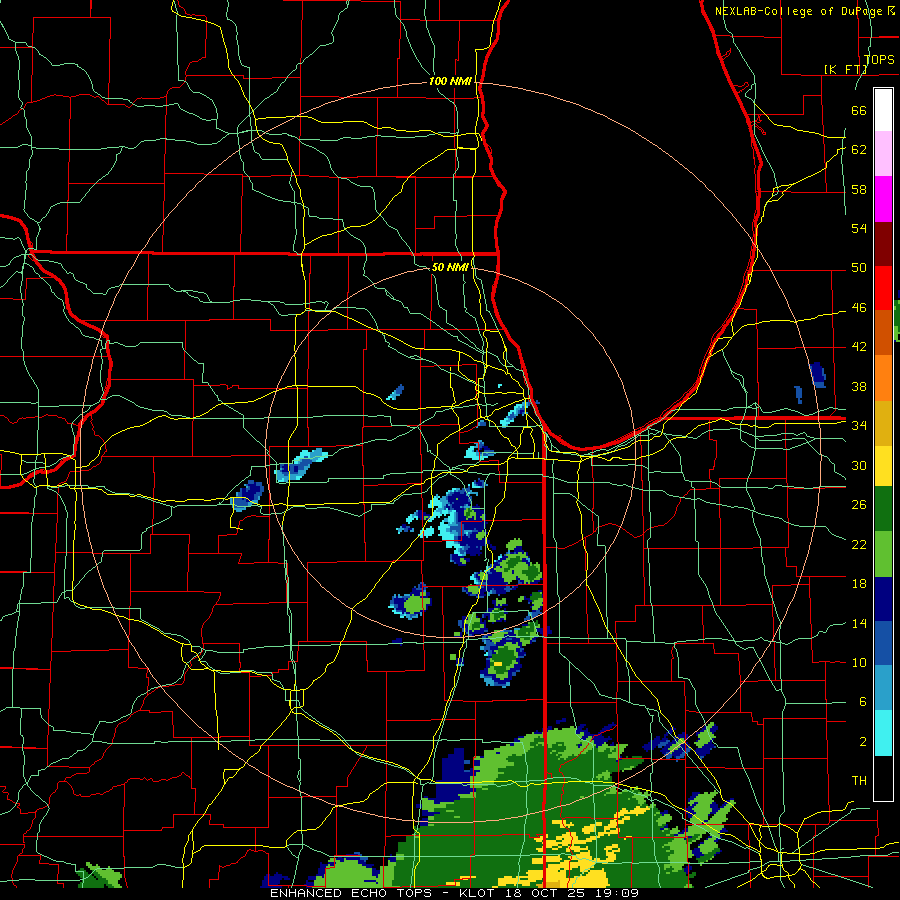Click the TH threshold label
900x900 pixels.
coord(859,781)
